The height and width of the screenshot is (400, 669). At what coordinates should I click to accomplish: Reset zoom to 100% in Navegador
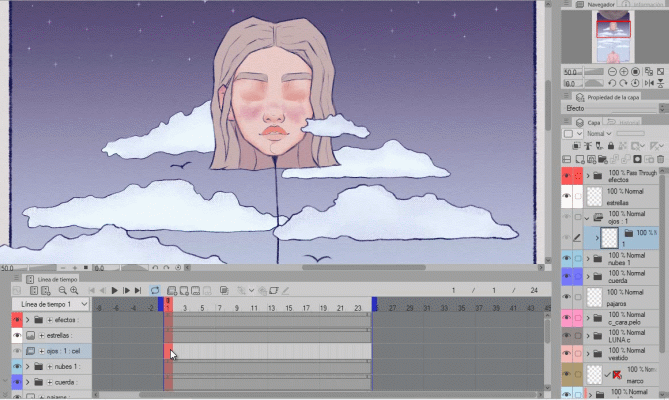(635, 72)
